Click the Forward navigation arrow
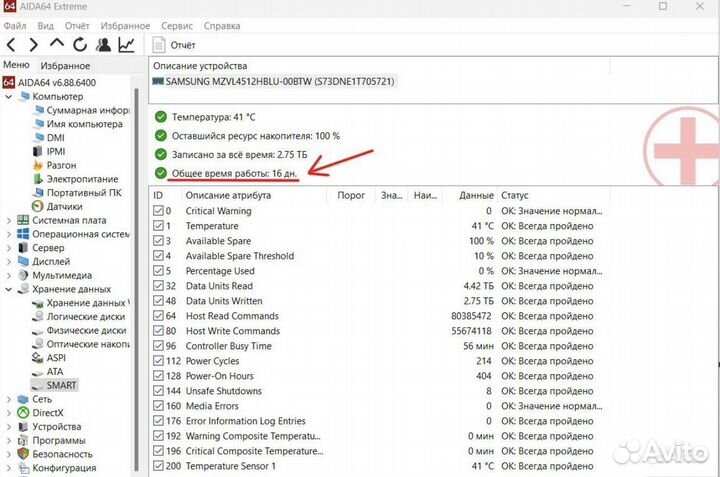Screen dimensions: 720x477 34,45
